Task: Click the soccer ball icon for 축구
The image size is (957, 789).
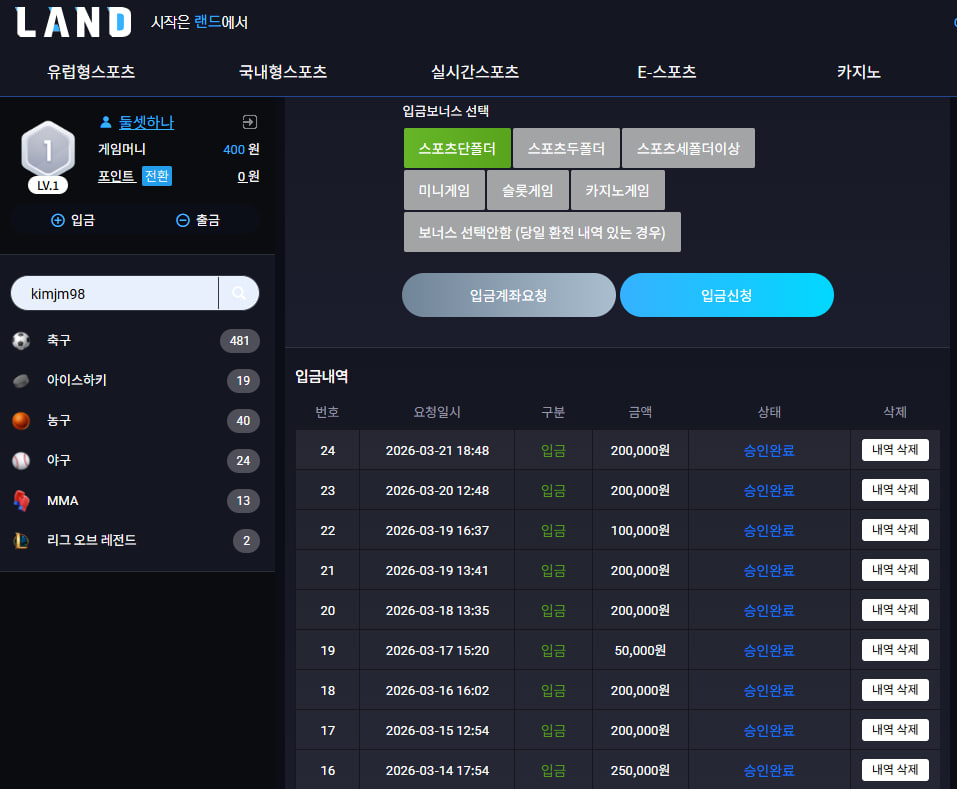Action: [x=21, y=340]
